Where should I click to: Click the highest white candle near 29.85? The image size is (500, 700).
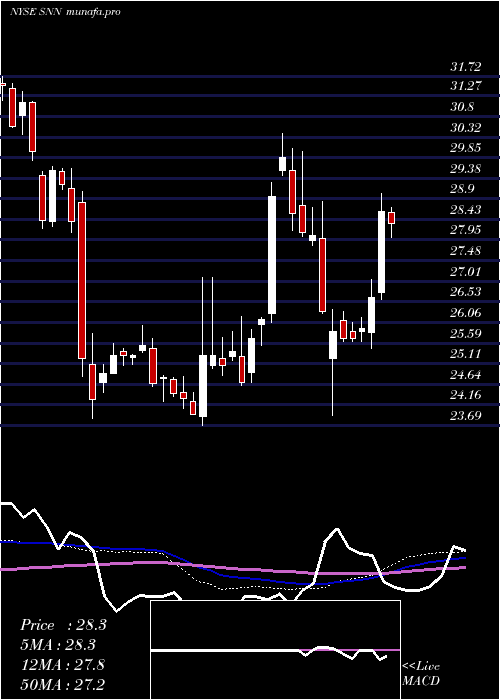pyautogui.click(x=282, y=163)
